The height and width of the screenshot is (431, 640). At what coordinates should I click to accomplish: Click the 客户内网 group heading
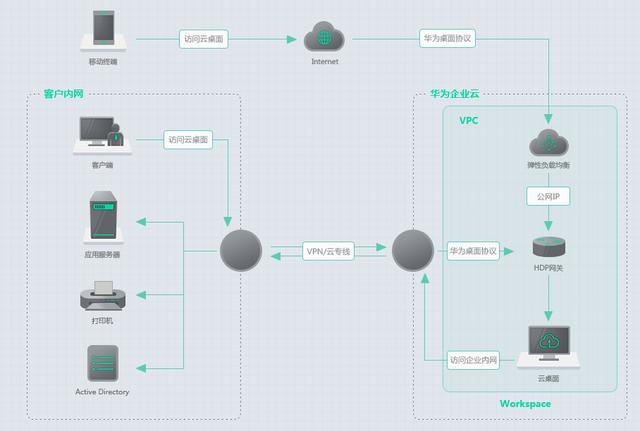coord(63,94)
